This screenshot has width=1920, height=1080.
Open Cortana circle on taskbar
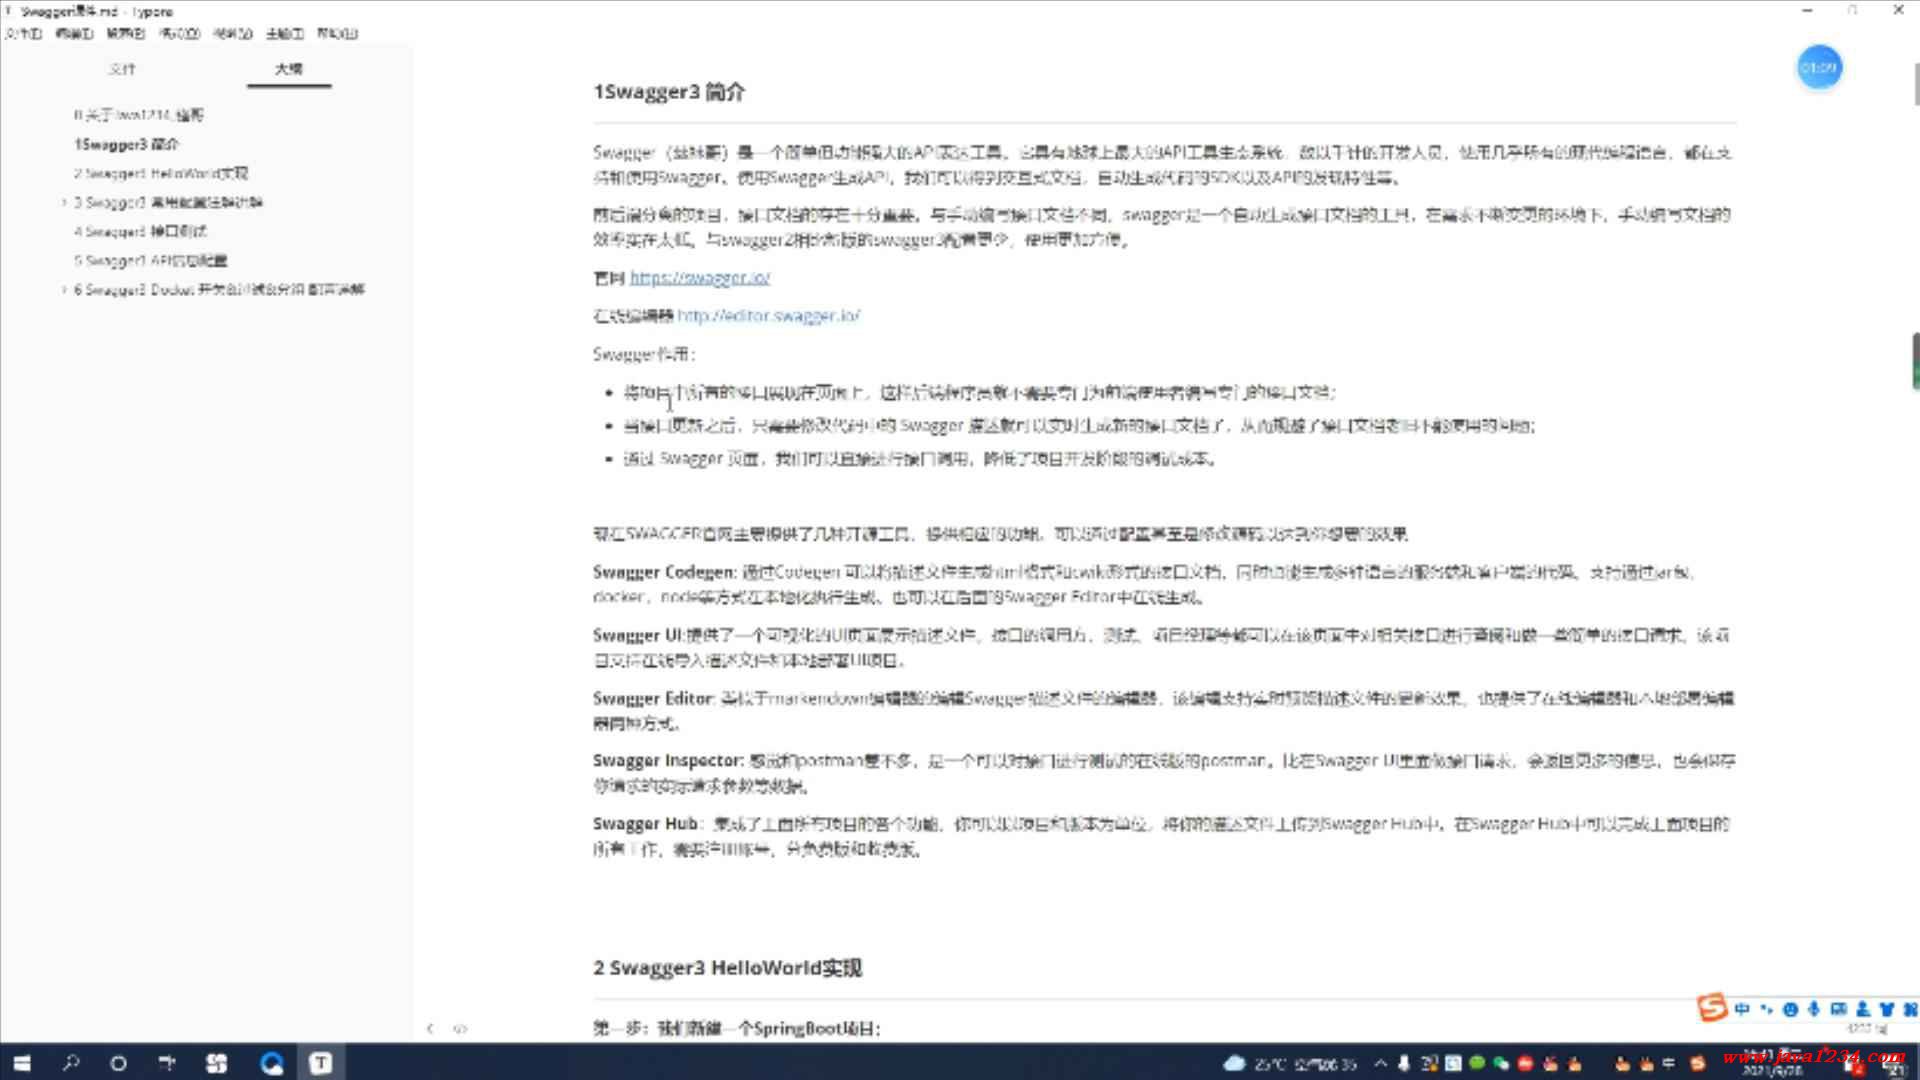(118, 1063)
